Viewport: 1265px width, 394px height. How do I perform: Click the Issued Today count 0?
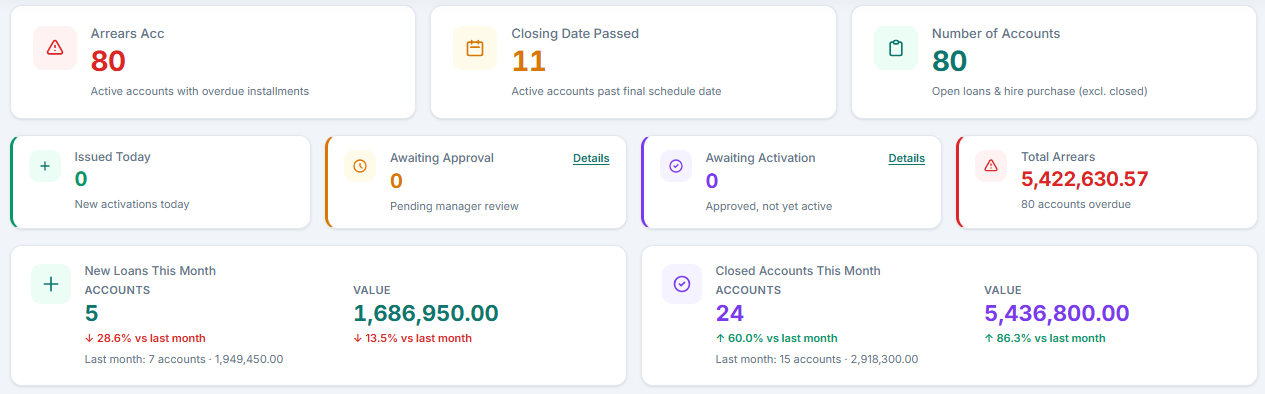(81, 180)
